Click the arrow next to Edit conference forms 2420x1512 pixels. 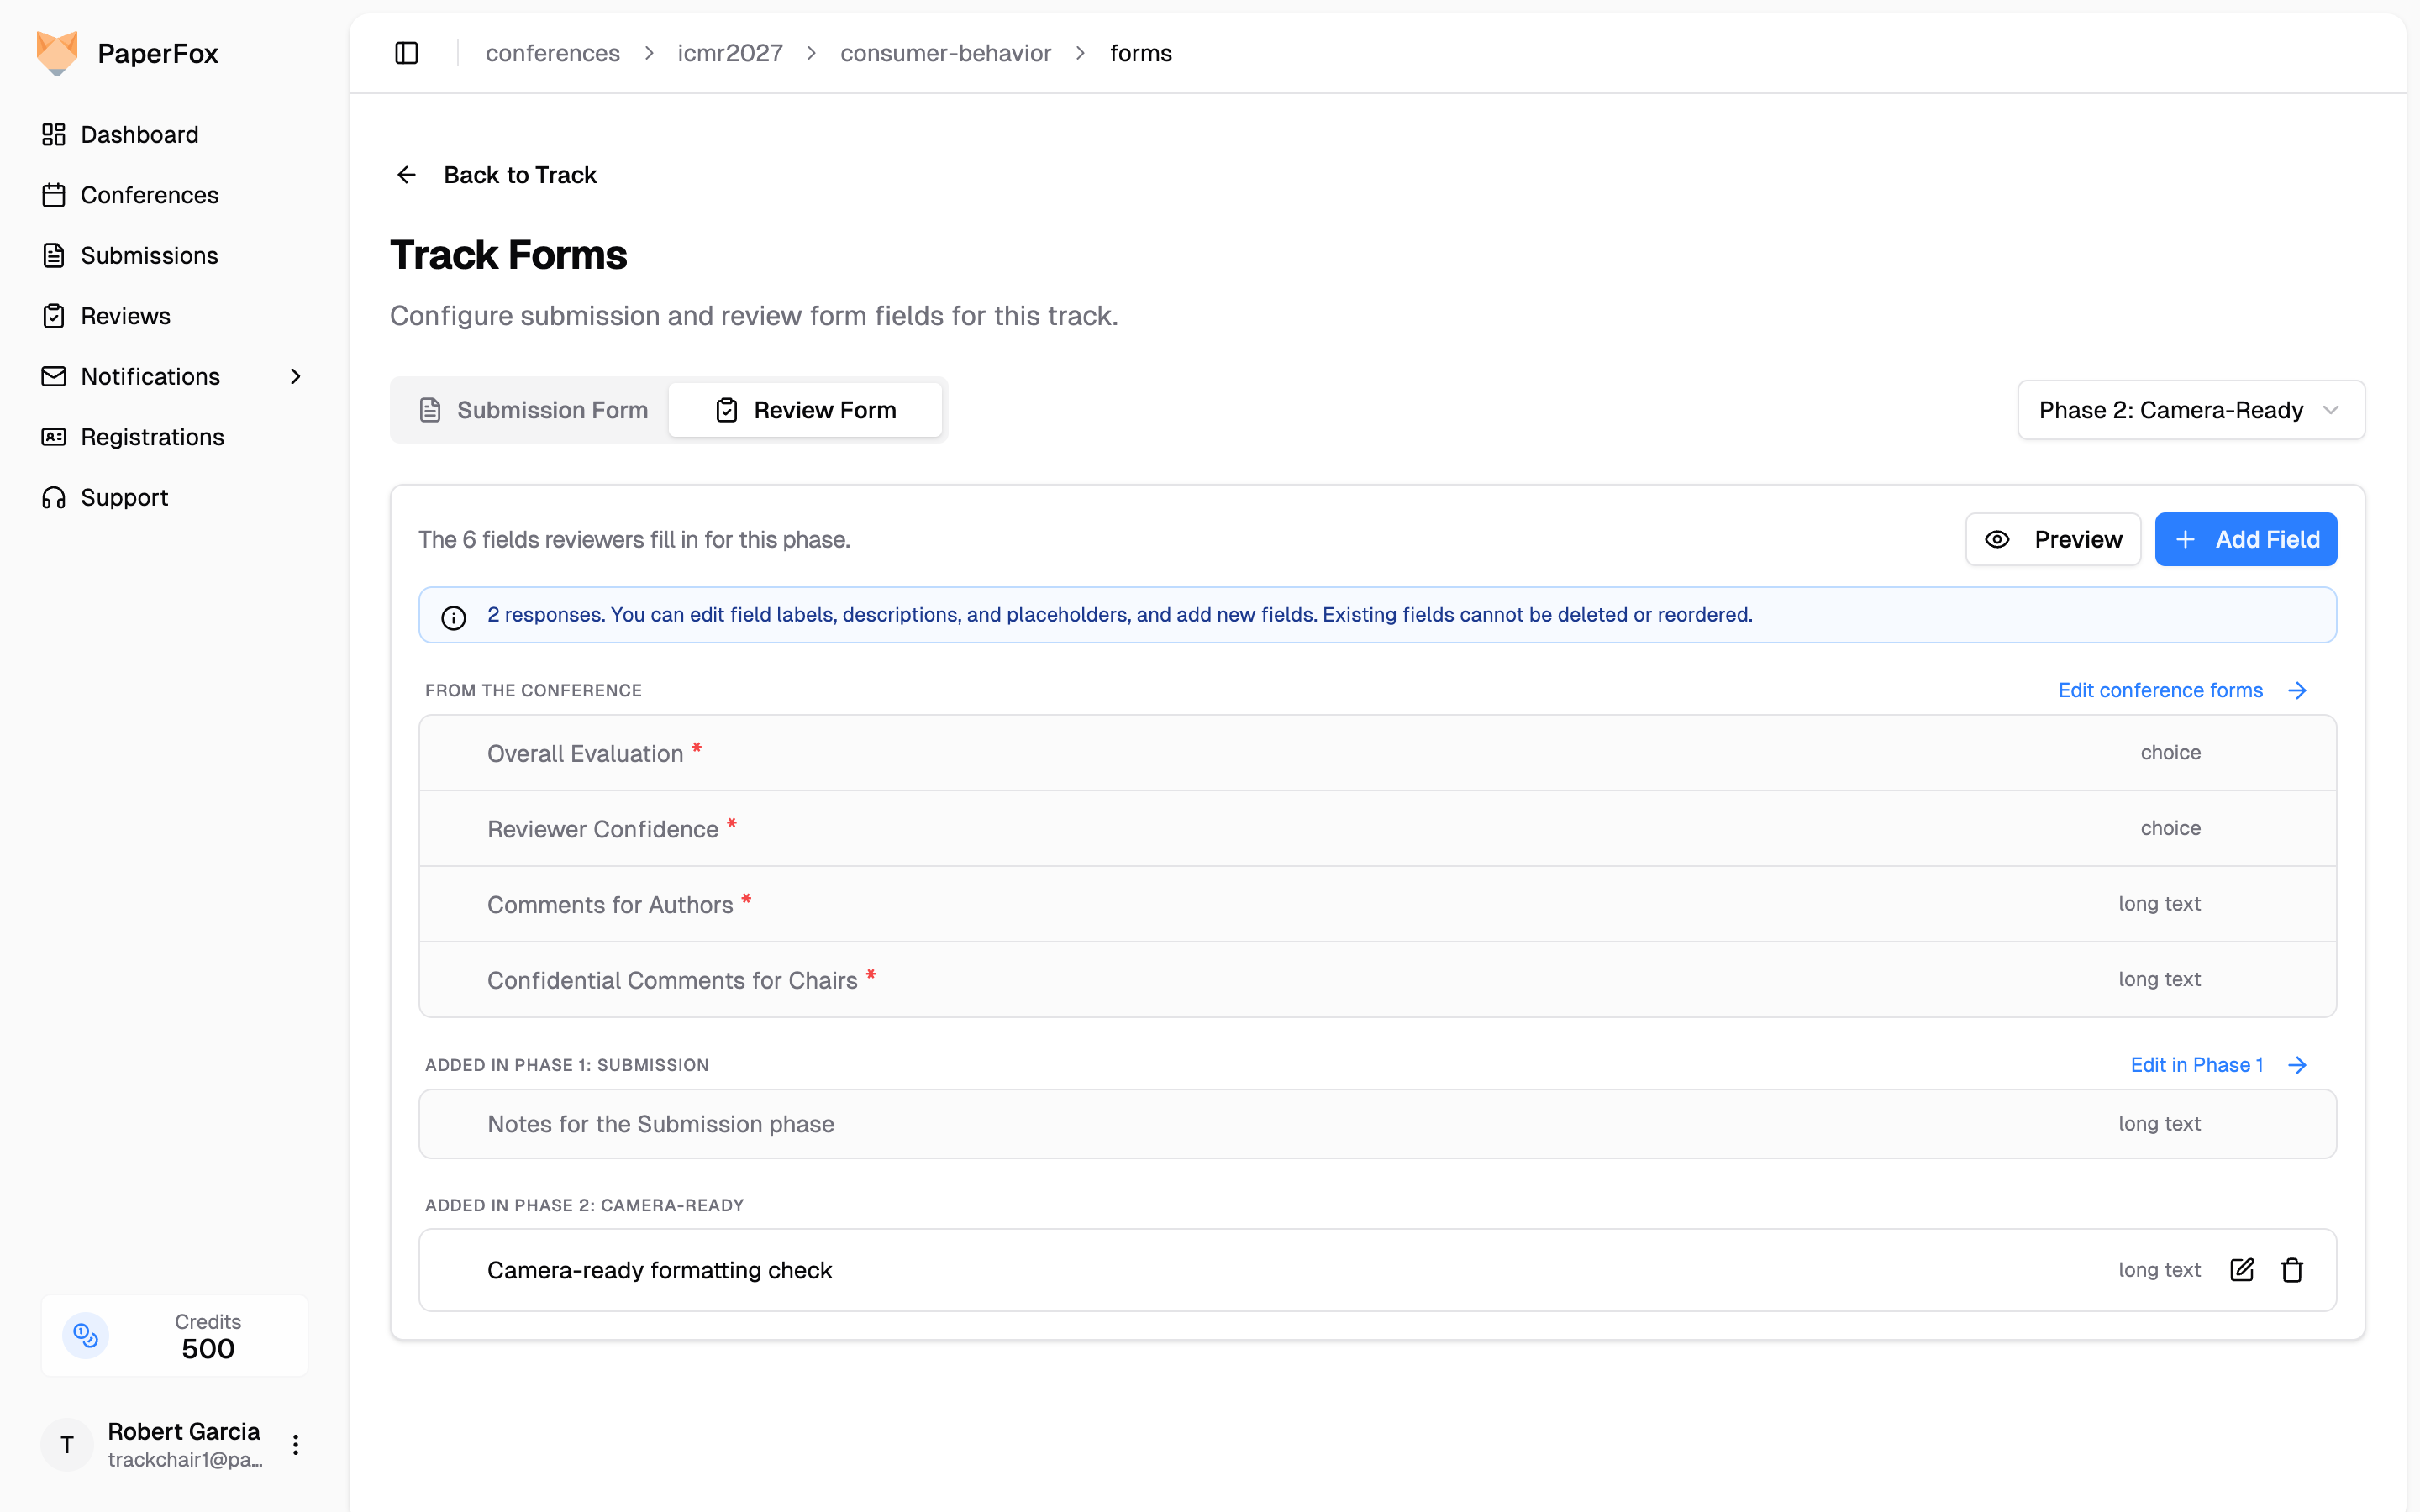2298,690
